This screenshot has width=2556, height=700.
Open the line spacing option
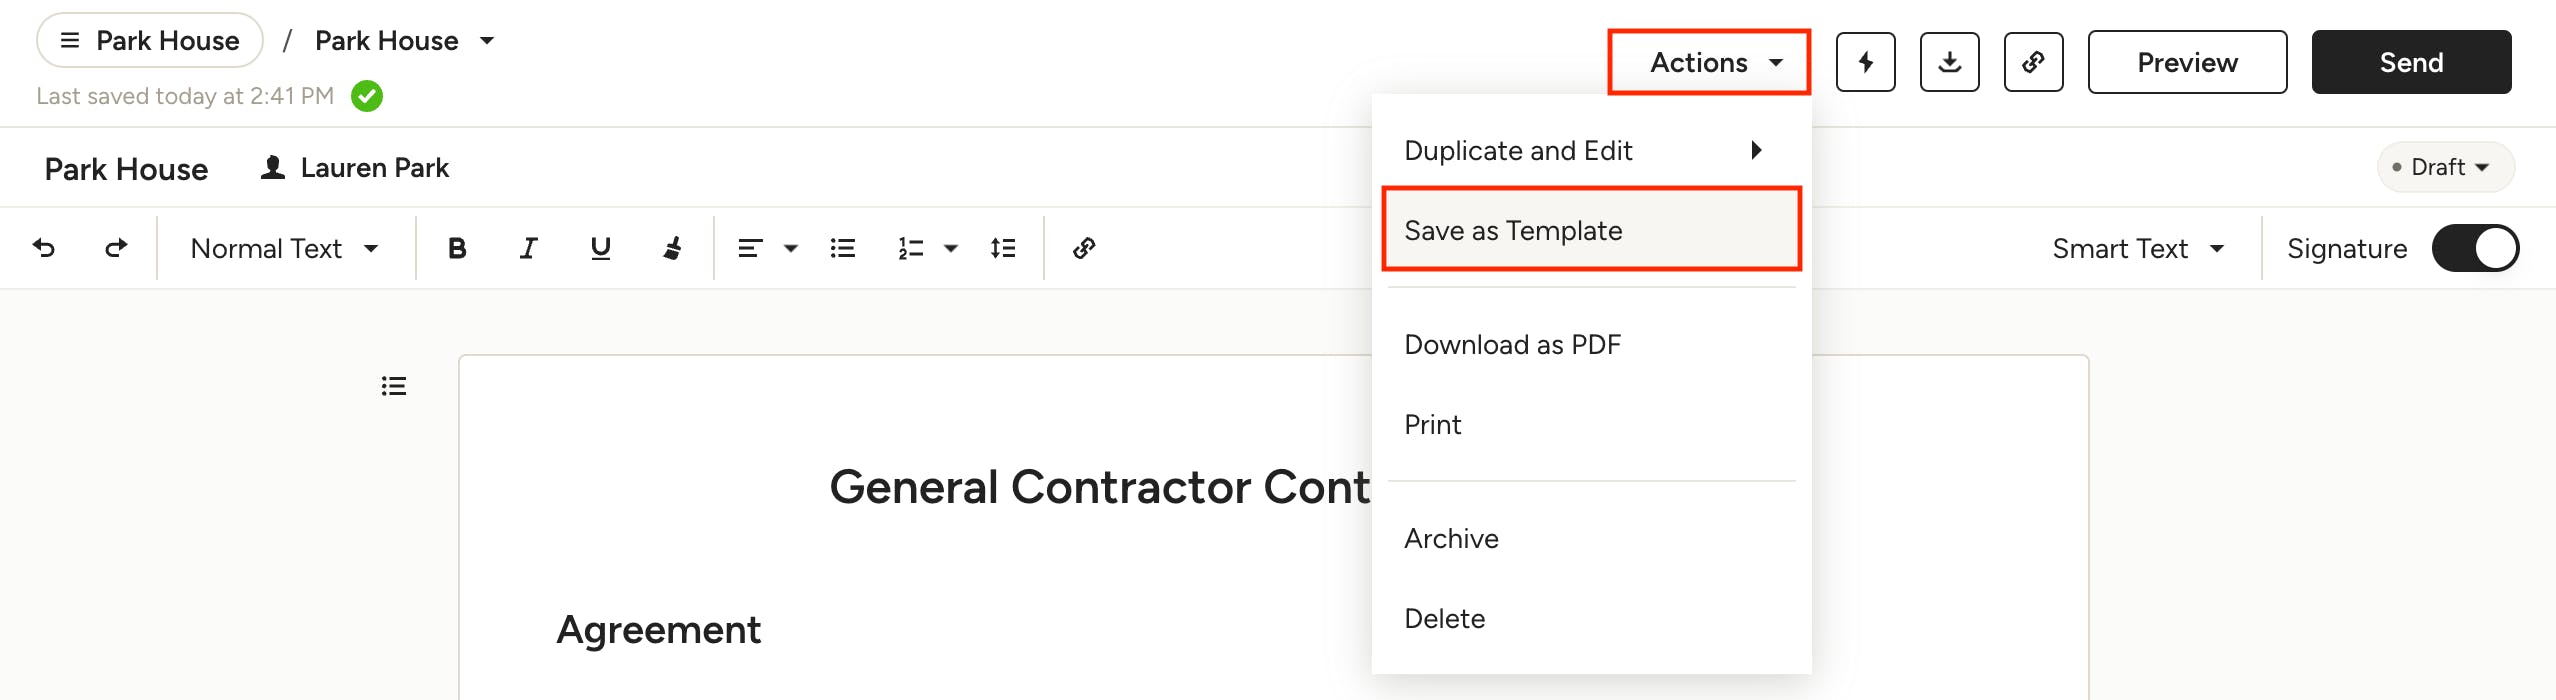click(x=1003, y=248)
